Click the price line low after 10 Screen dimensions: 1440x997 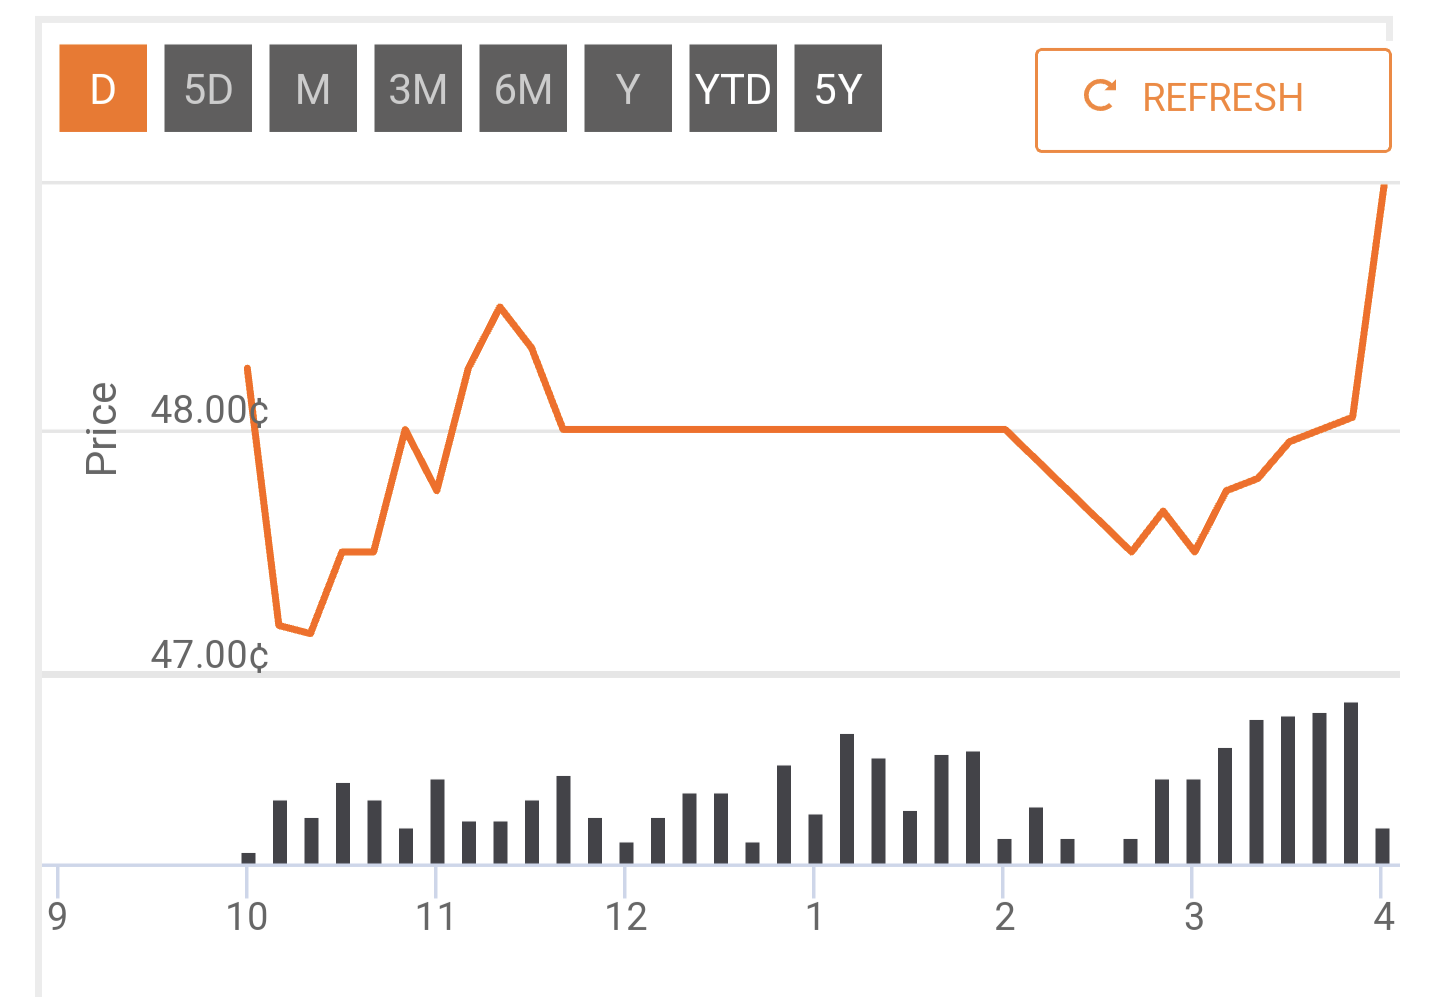click(310, 632)
